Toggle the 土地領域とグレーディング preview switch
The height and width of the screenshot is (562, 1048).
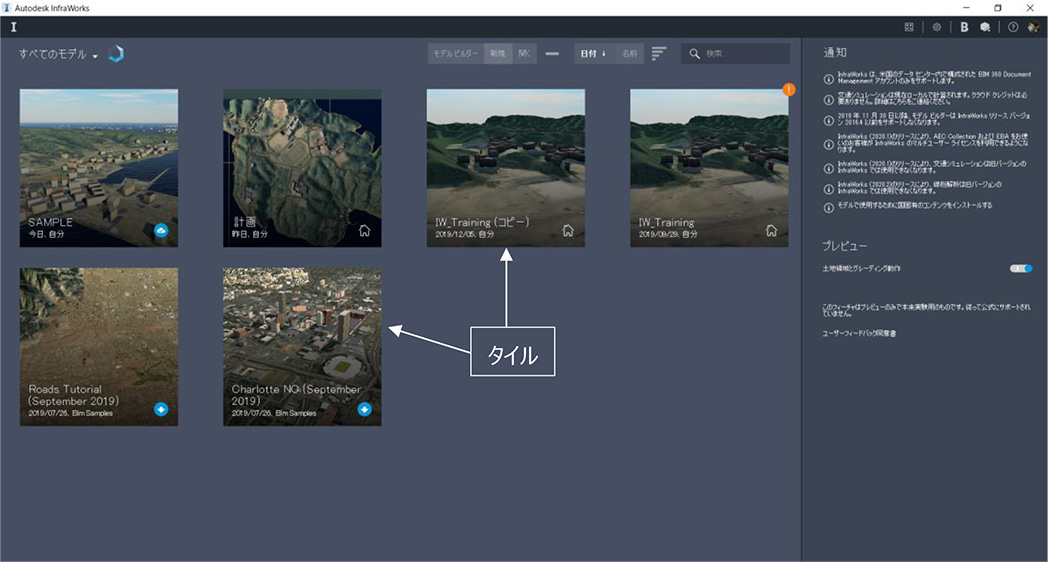pos(1021,268)
